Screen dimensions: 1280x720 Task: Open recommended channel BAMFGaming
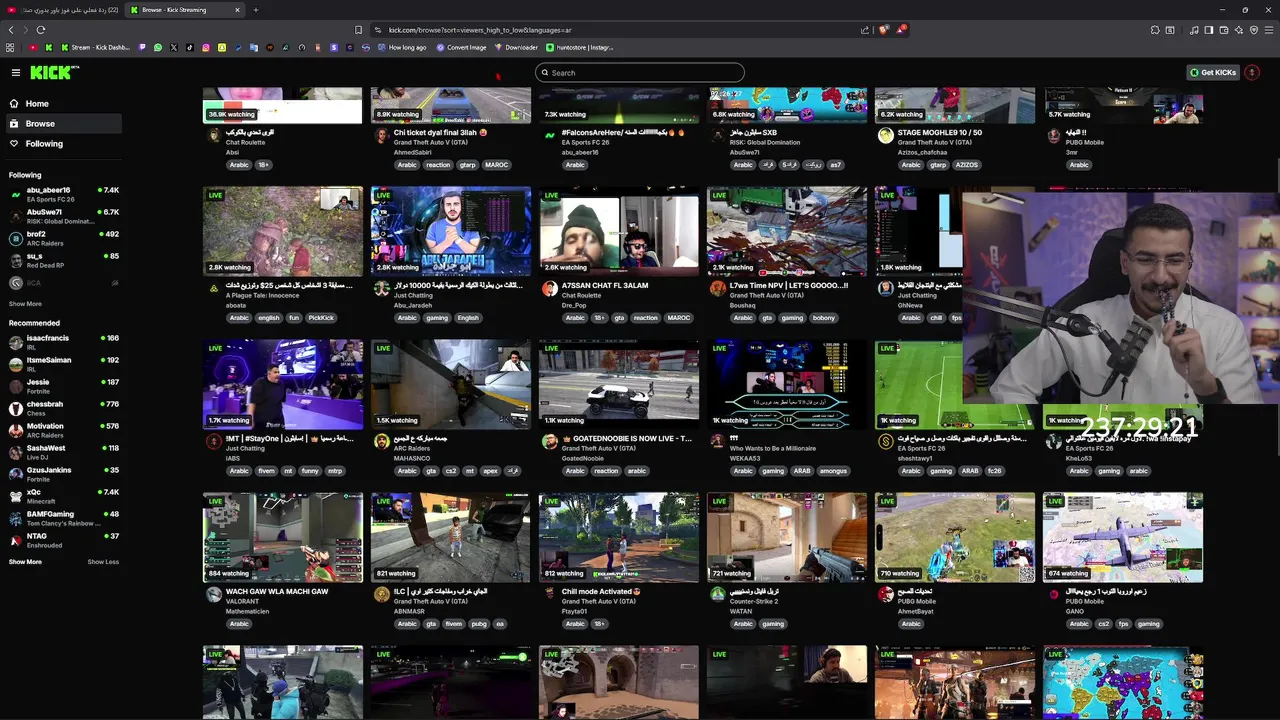pos(62,518)
